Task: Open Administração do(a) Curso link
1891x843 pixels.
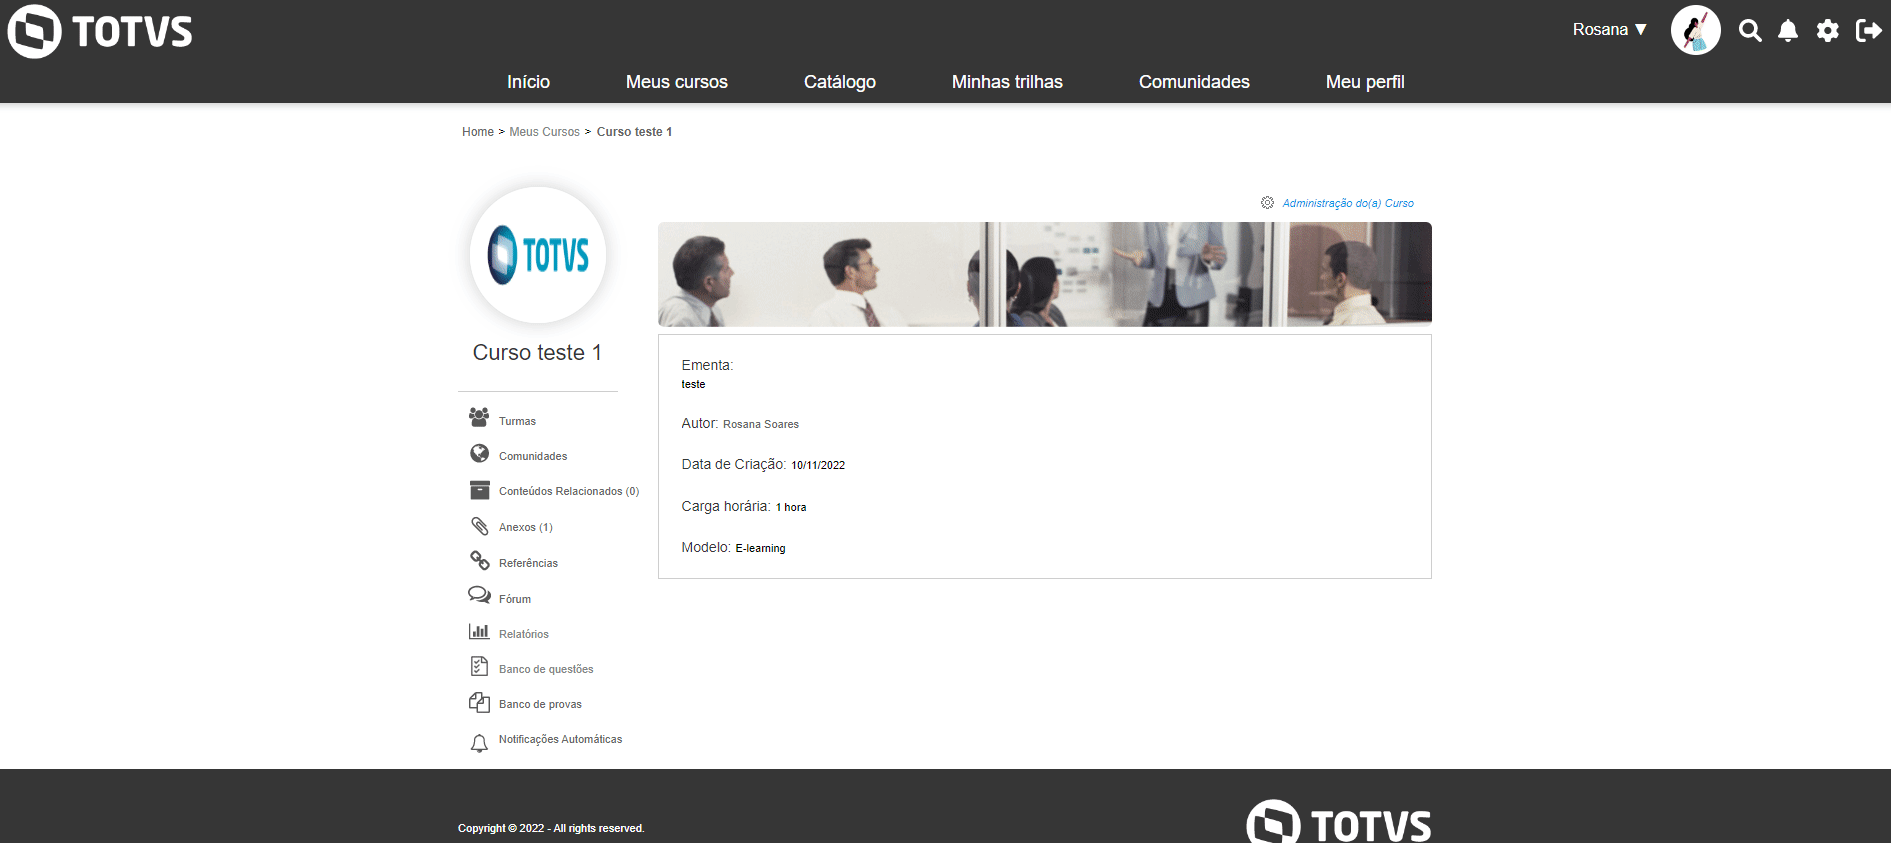Action: tap(1348, 203)
